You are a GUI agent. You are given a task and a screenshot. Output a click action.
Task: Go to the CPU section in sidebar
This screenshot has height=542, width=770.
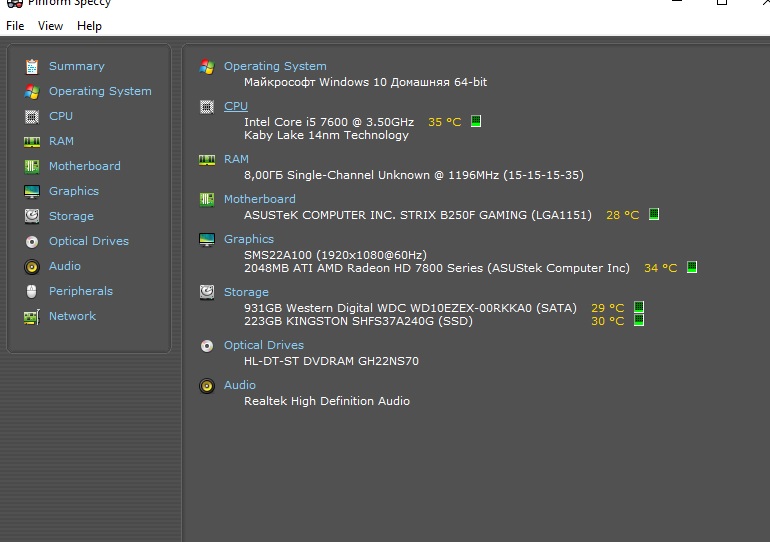pos(61,116)
